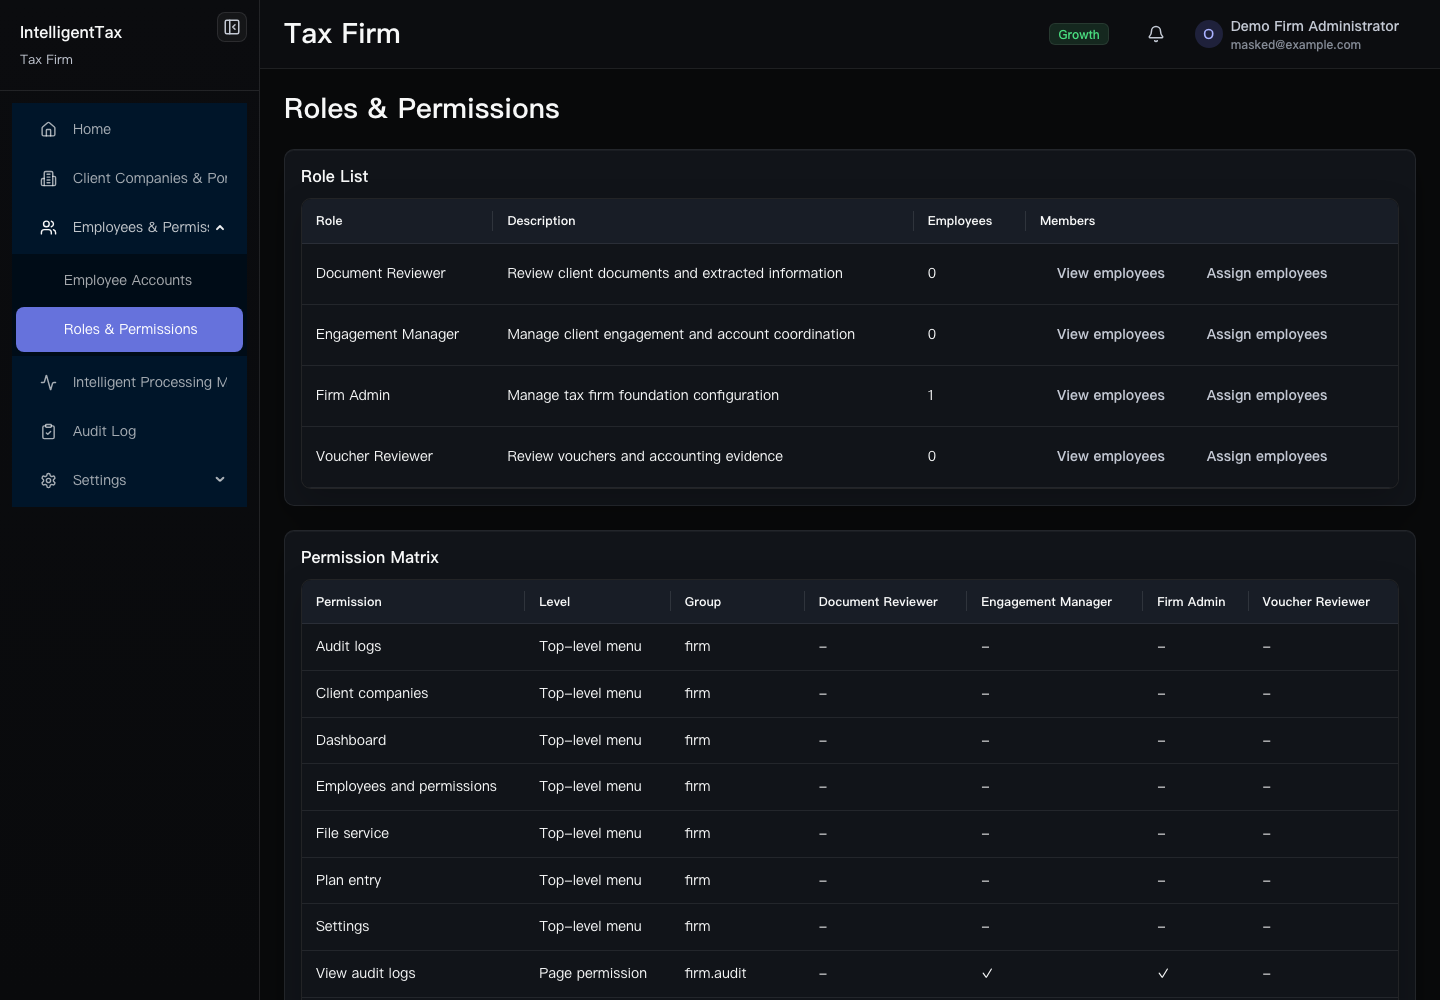
Task: Click the Employees people icon
Action: pyautogui.click(x=48, y=227)
